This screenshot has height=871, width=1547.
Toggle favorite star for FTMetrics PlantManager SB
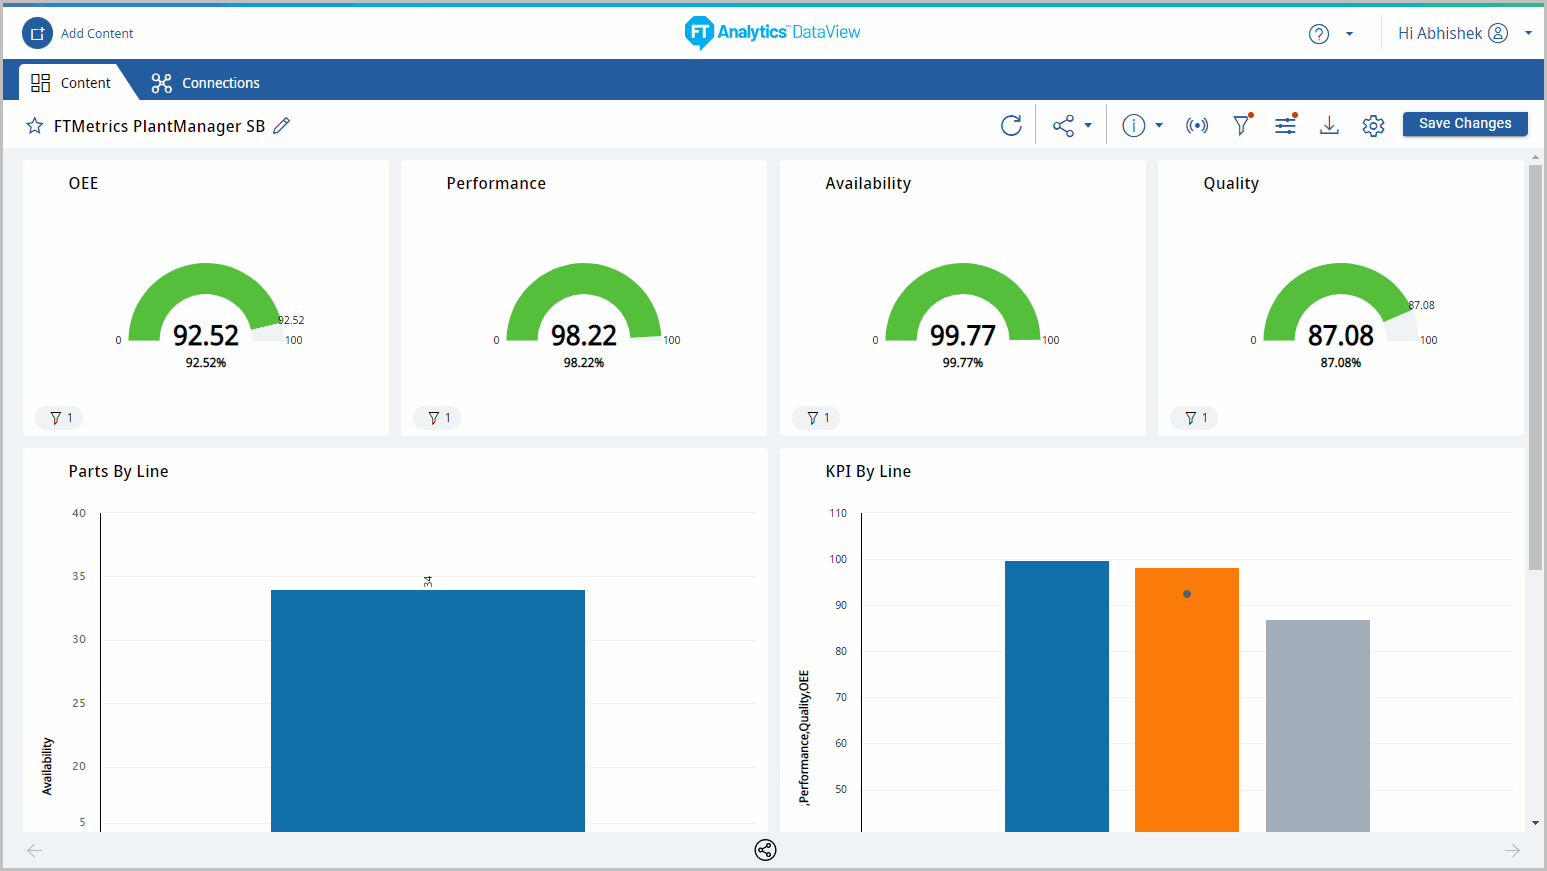pyautogui.click(x=35, y=126)
